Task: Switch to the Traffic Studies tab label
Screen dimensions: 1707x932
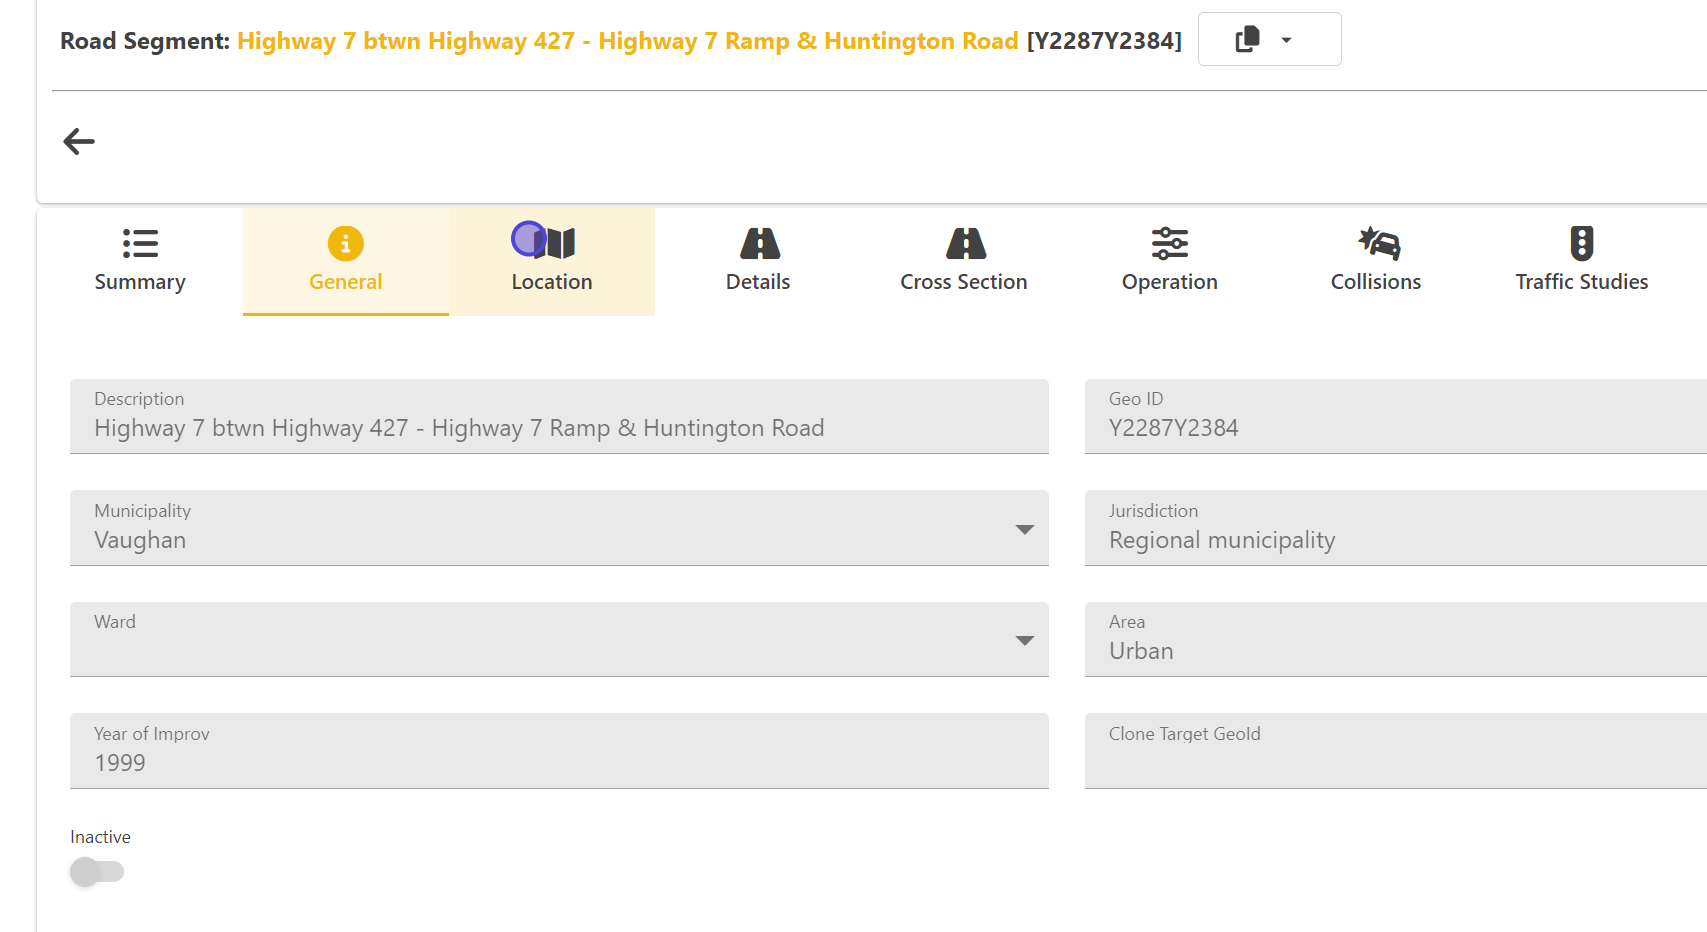Action: (x=1581, y=282)
